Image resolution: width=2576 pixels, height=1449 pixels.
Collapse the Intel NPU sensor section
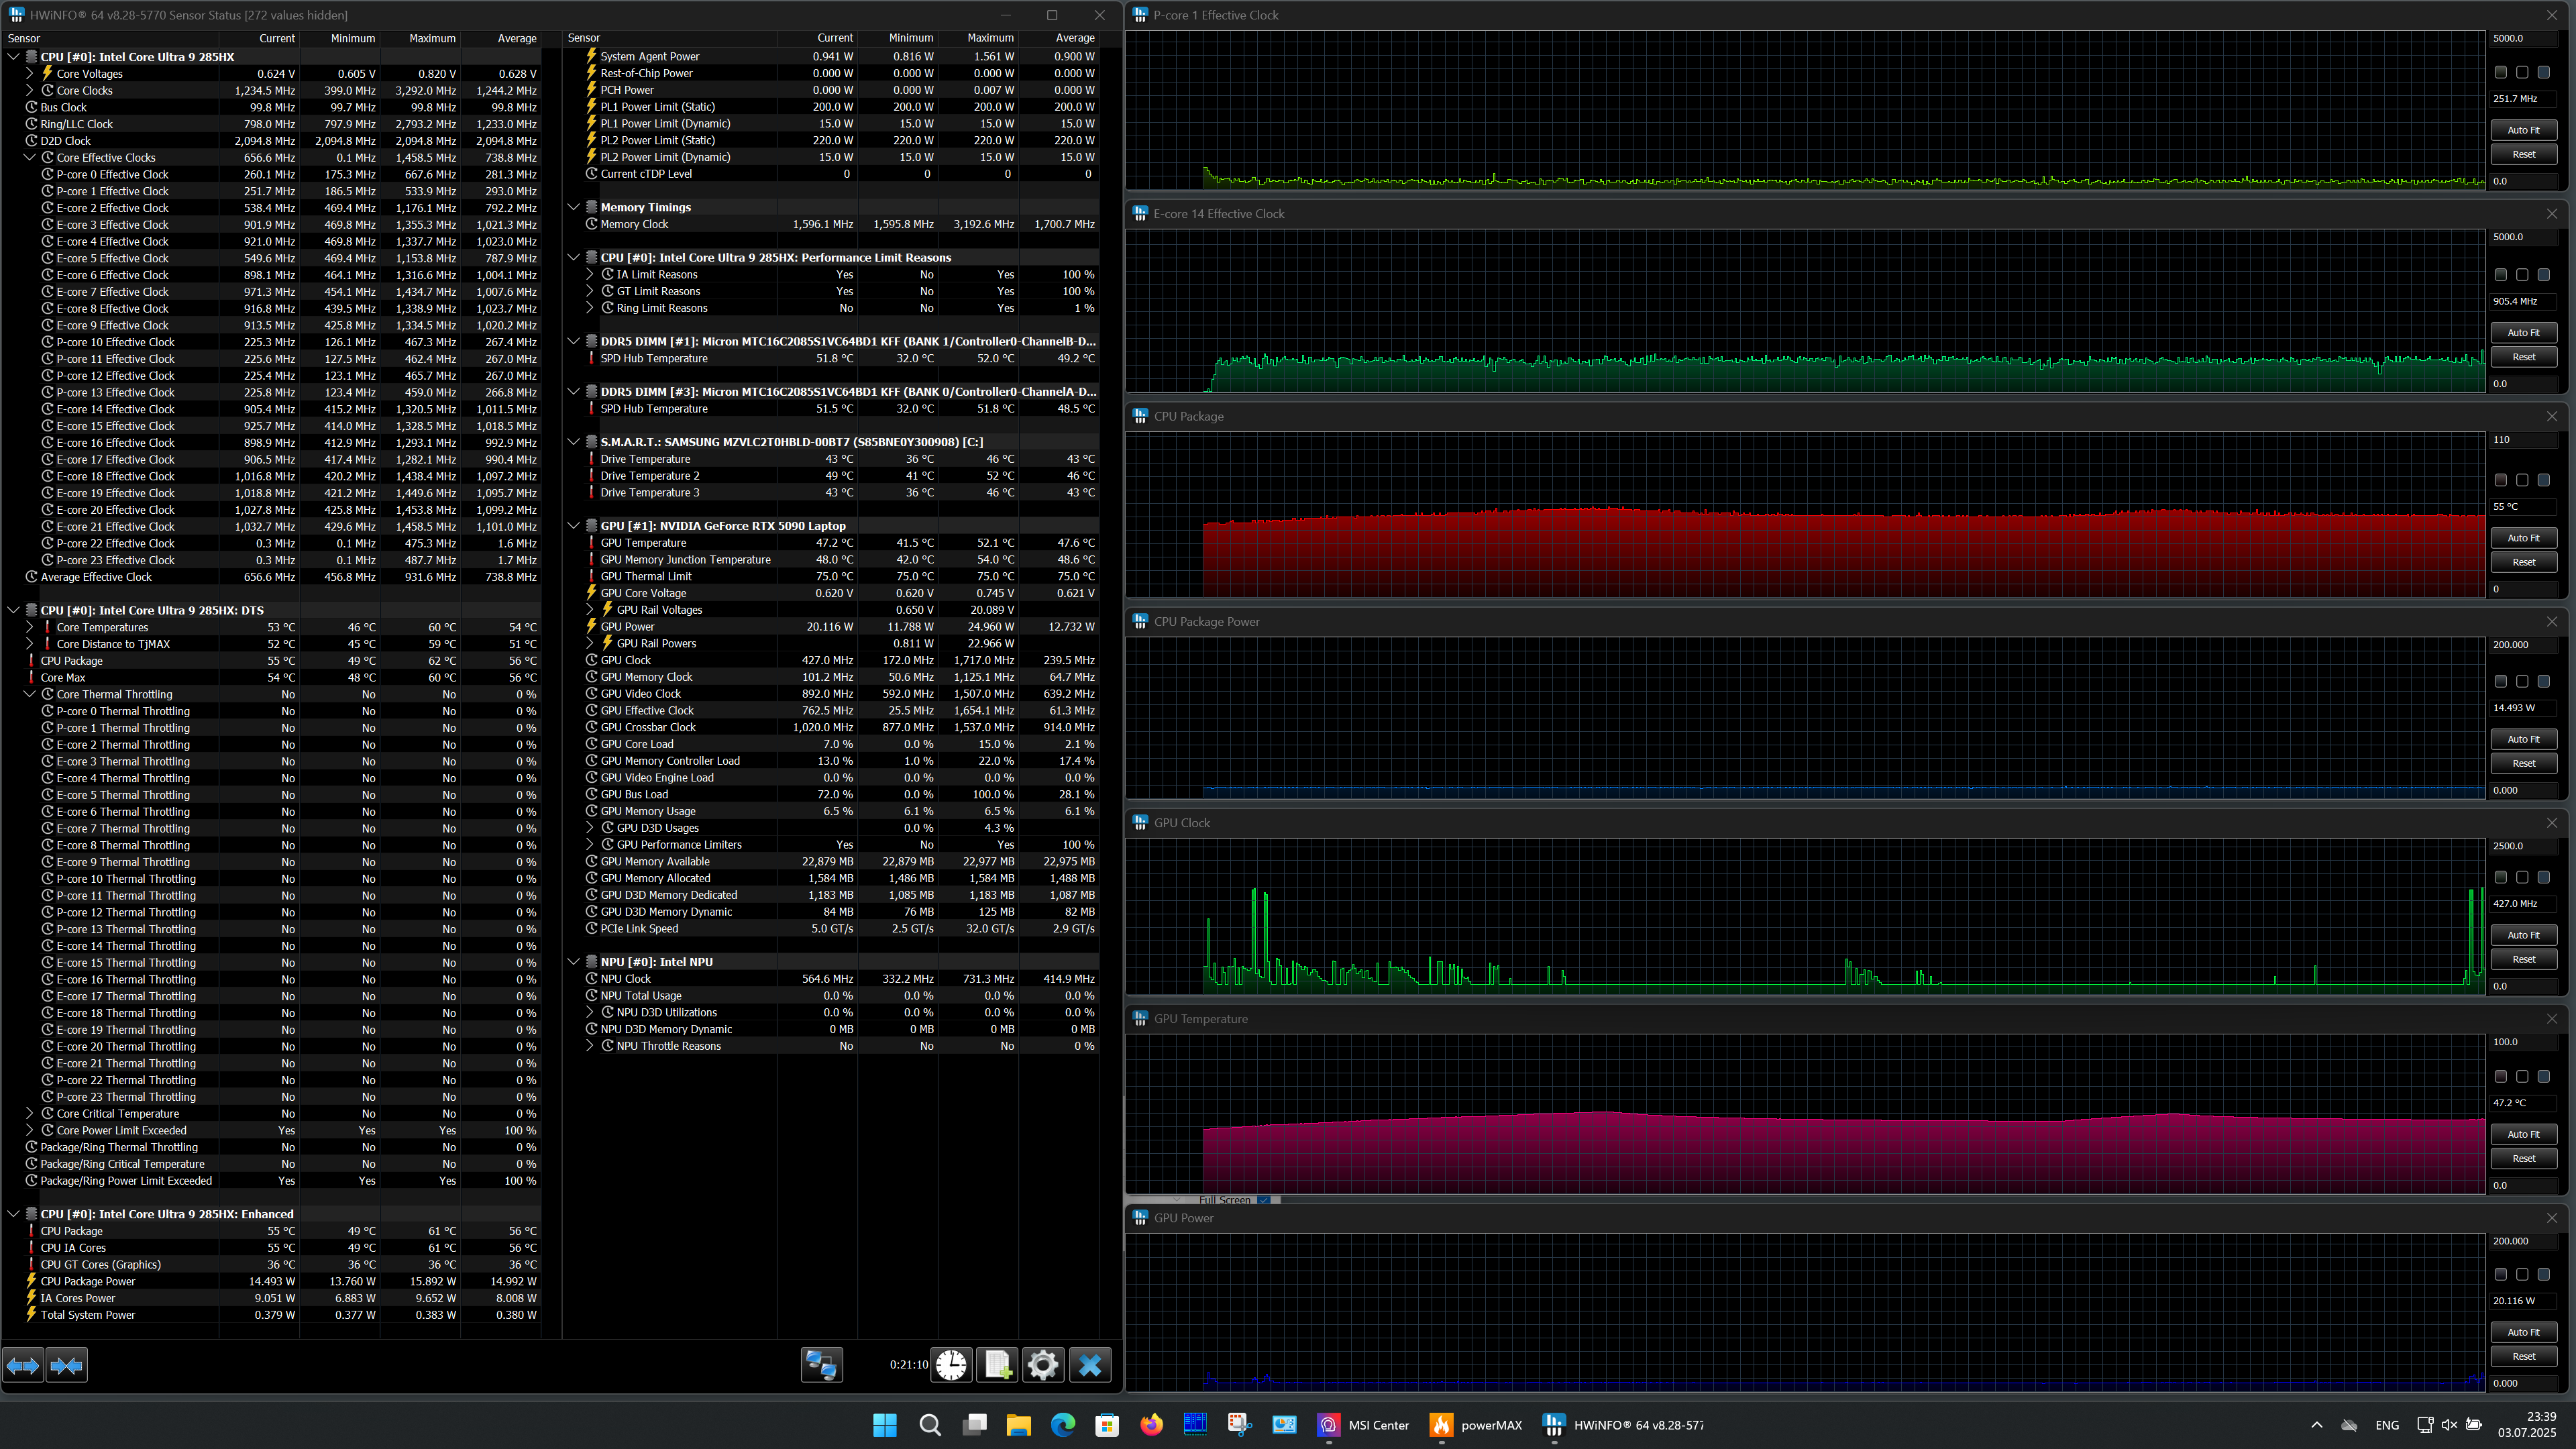click(574, 962)
